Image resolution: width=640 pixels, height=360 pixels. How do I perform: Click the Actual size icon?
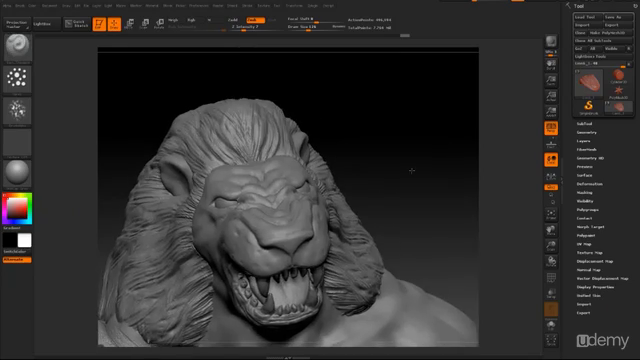tap(551, 96)
